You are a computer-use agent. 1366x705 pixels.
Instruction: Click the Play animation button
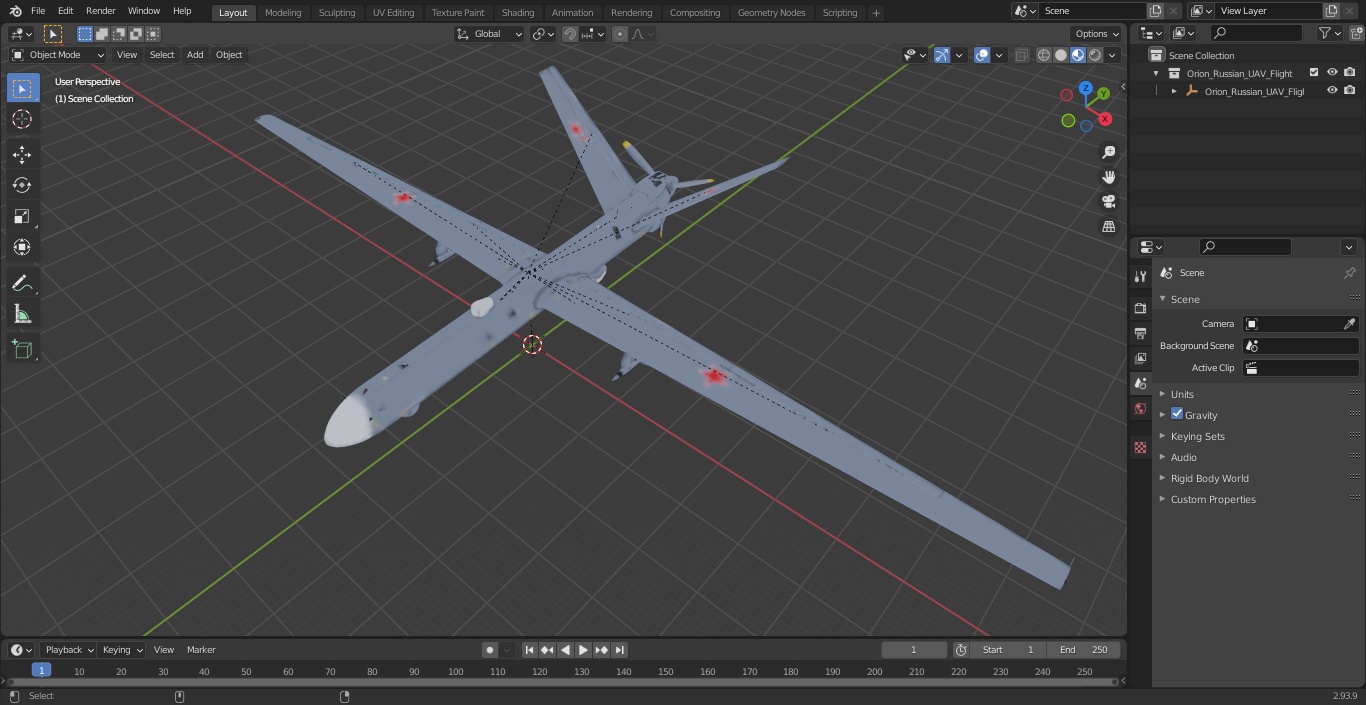[583, 650]
